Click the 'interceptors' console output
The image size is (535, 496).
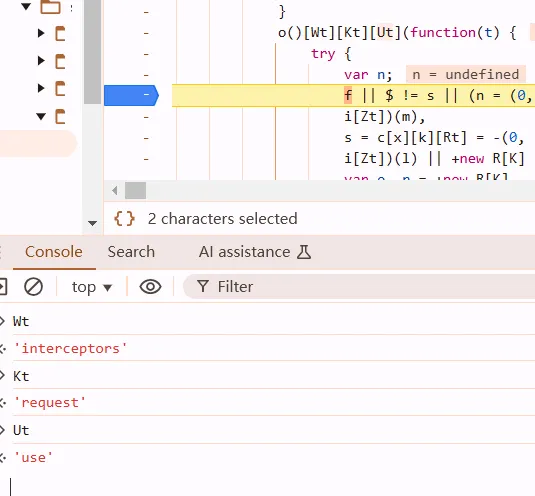pyautogui.click(x=70, y=349)
